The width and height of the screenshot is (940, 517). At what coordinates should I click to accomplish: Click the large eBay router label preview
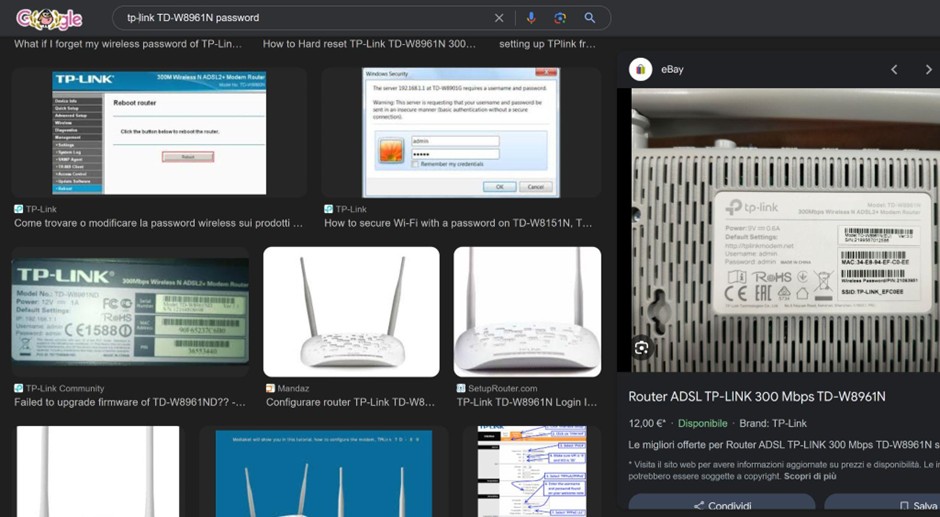[x=785, y=230]
